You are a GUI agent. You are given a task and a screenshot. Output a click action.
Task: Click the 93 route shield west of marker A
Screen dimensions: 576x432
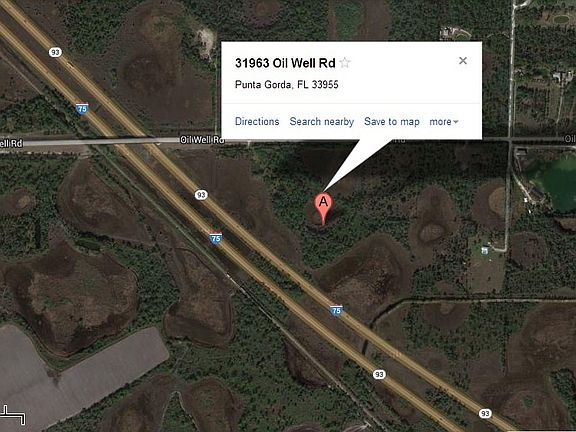pos(201,195)
